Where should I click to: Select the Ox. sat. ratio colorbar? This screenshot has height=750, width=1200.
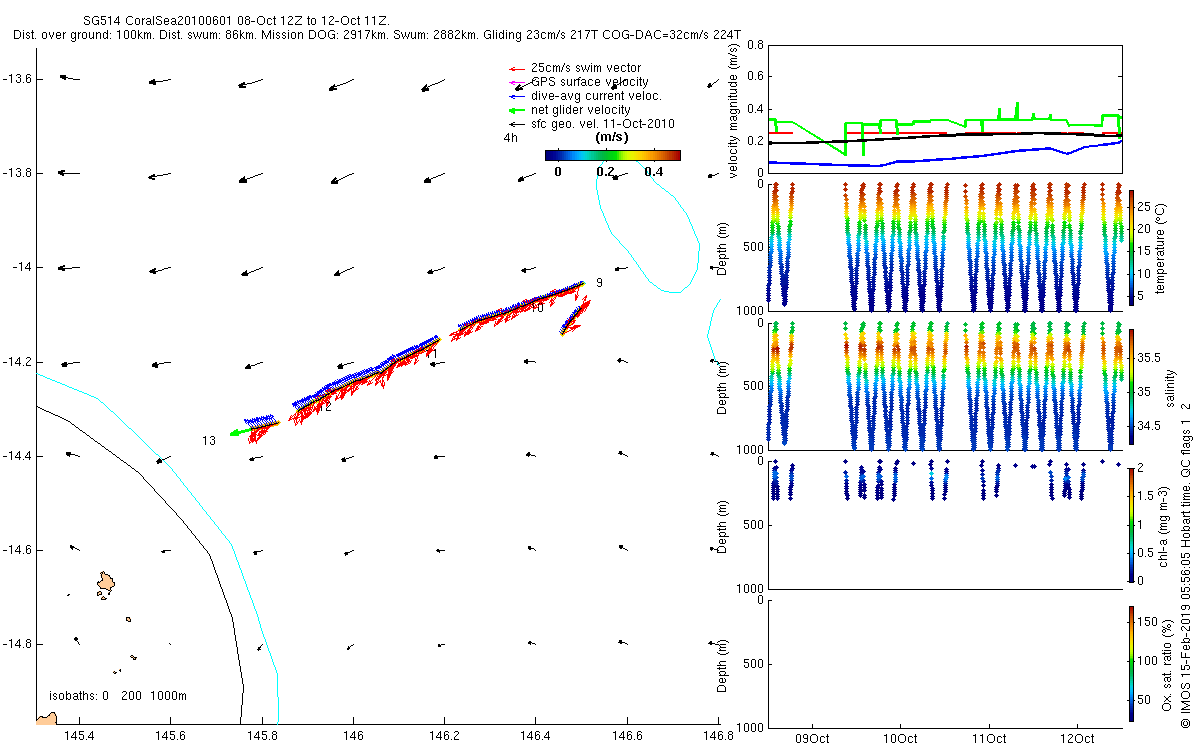1131,663
